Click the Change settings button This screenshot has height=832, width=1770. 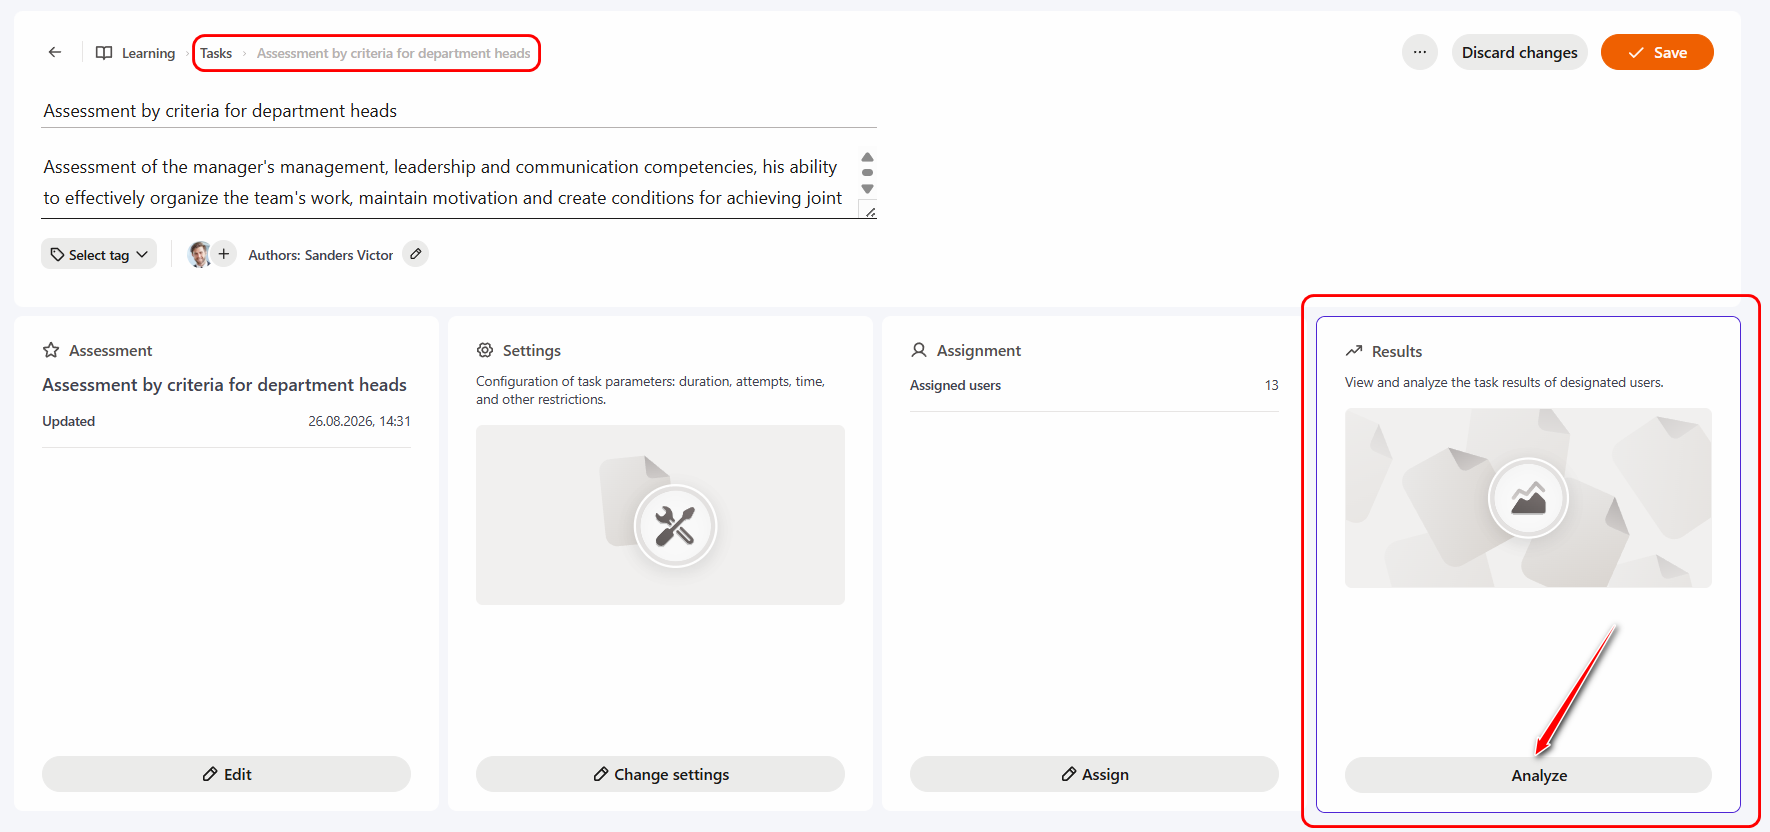click(x=660, y=774)
